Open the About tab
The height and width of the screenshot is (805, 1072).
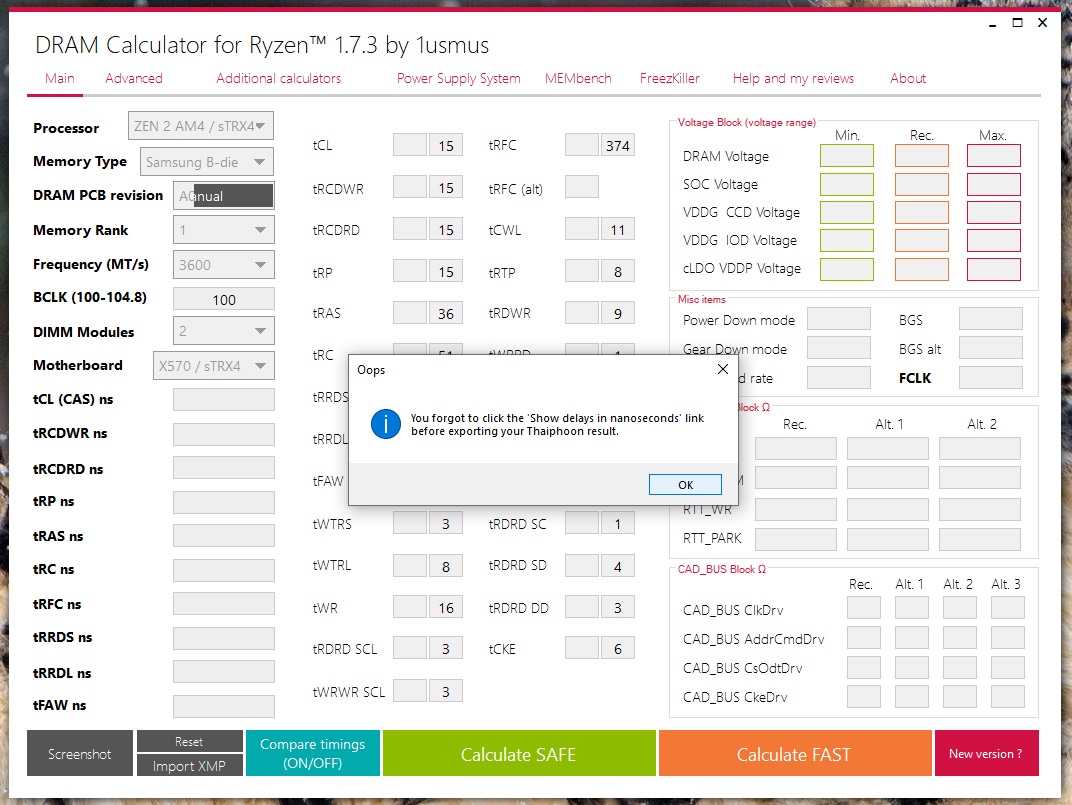908,78
